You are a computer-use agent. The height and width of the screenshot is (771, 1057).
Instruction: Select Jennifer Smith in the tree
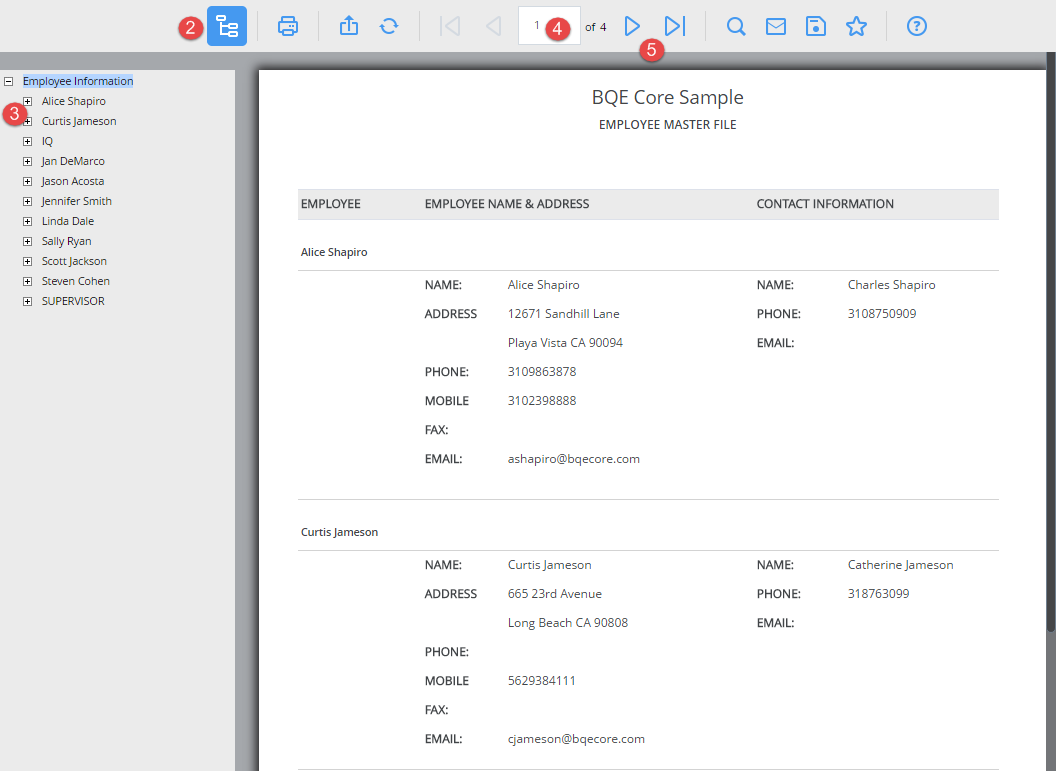click(76, 201)
